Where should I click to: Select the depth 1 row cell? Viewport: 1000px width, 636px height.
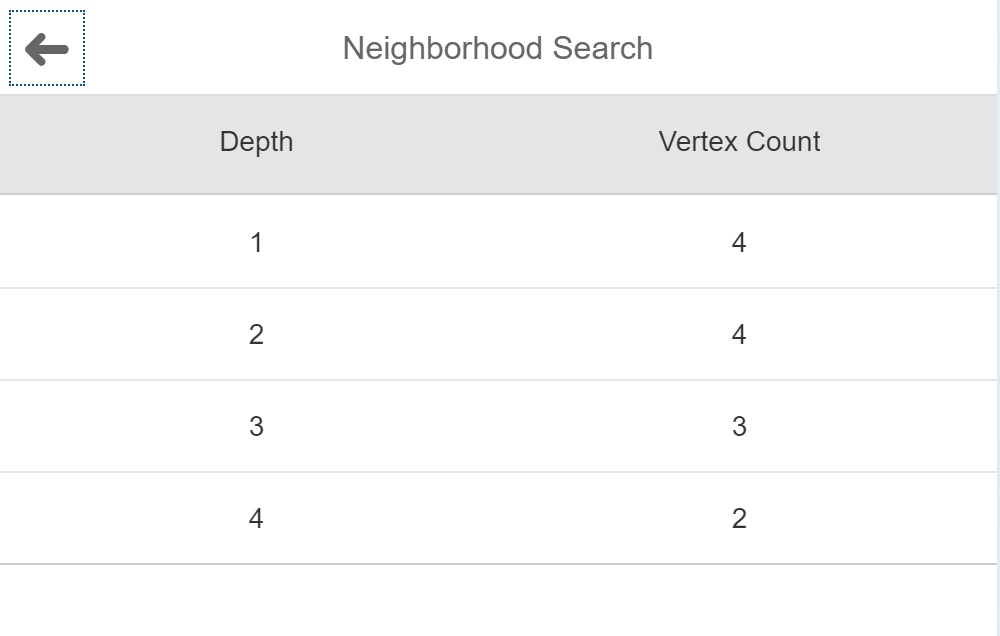(256, 242)
